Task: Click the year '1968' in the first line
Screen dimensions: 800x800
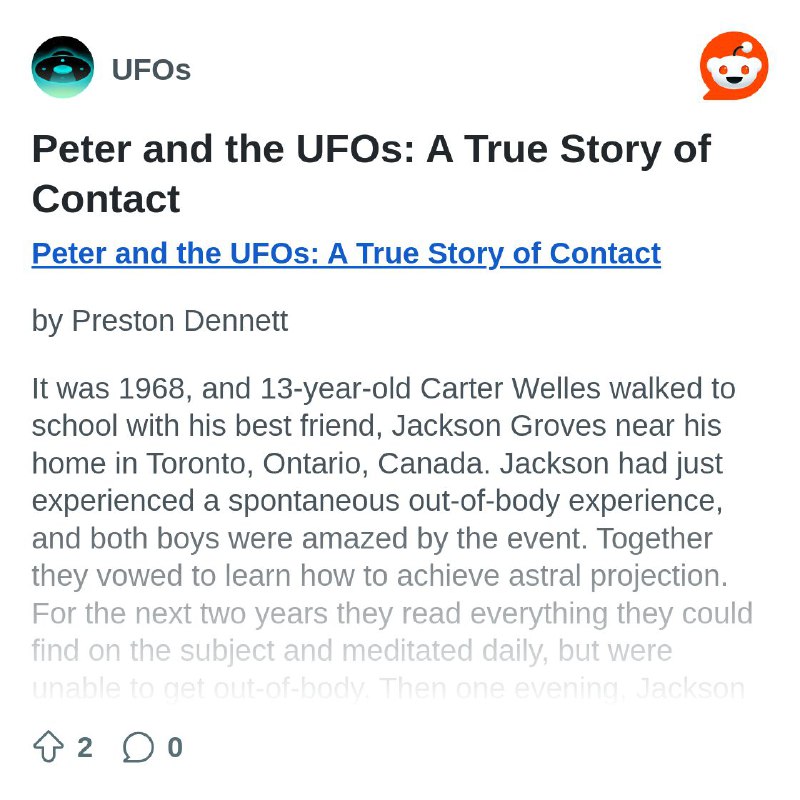Action: (152, 388)
